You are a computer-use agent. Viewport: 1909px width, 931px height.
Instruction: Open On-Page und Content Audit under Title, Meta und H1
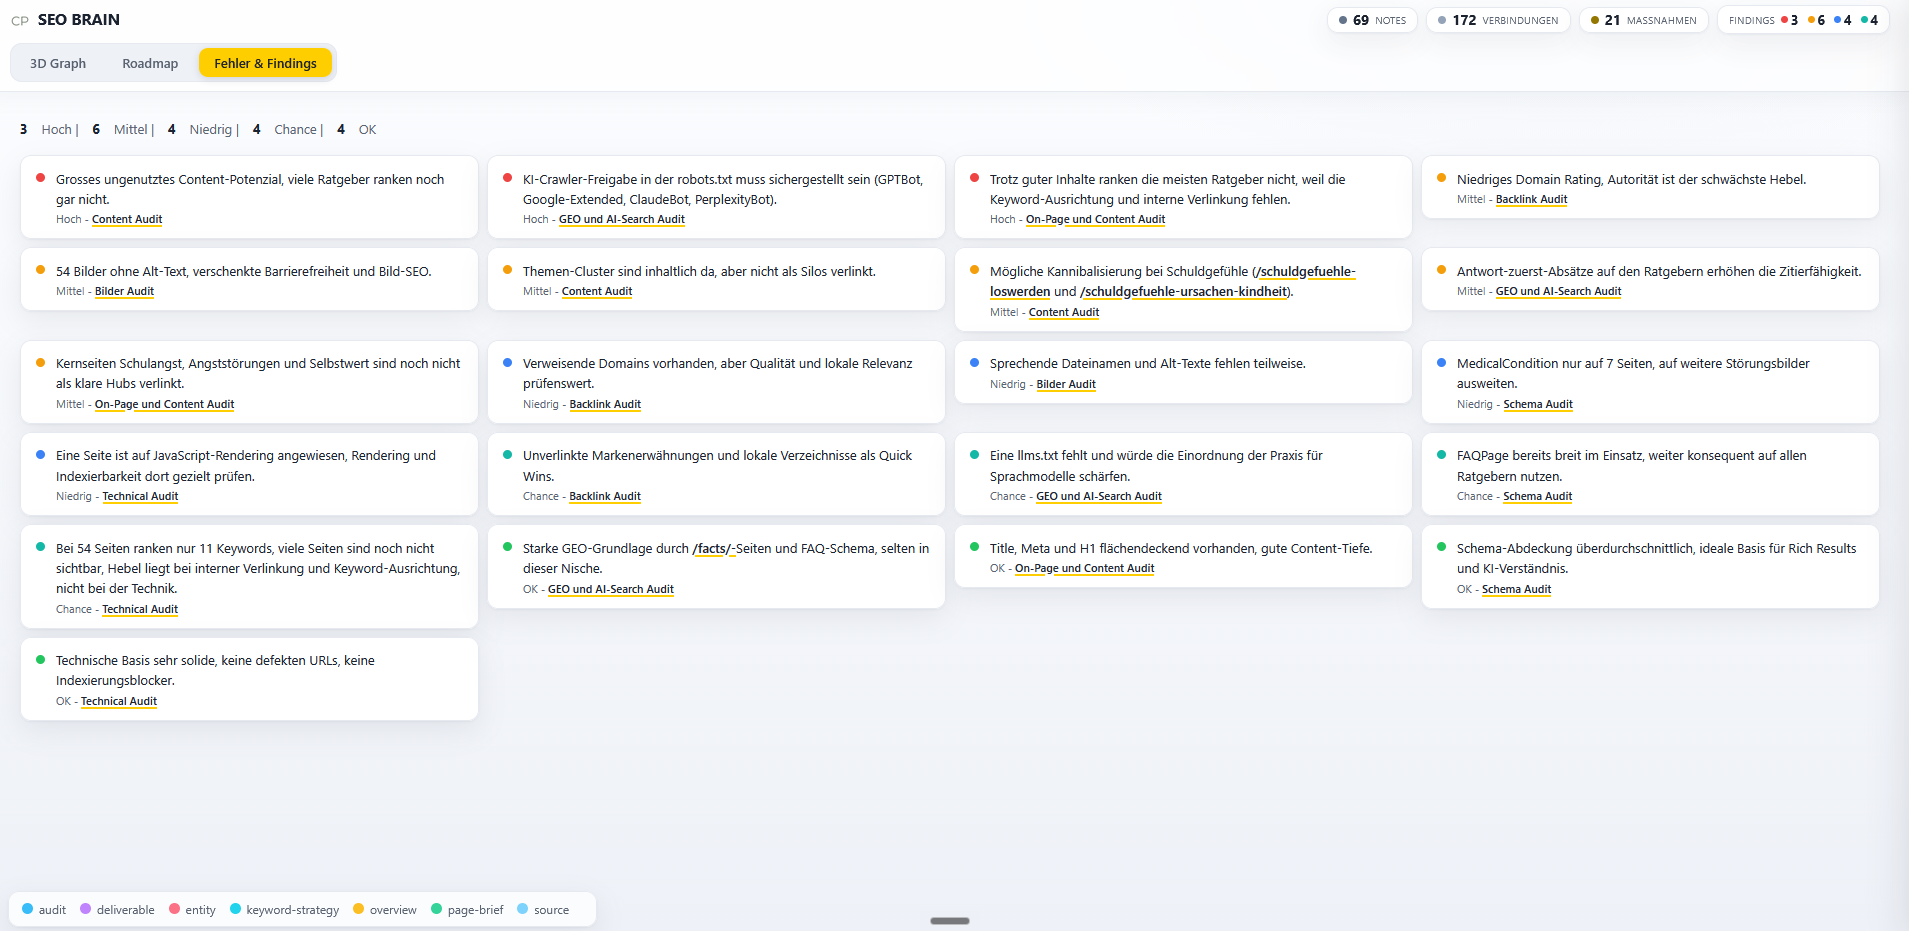[x=1084, y=569]
